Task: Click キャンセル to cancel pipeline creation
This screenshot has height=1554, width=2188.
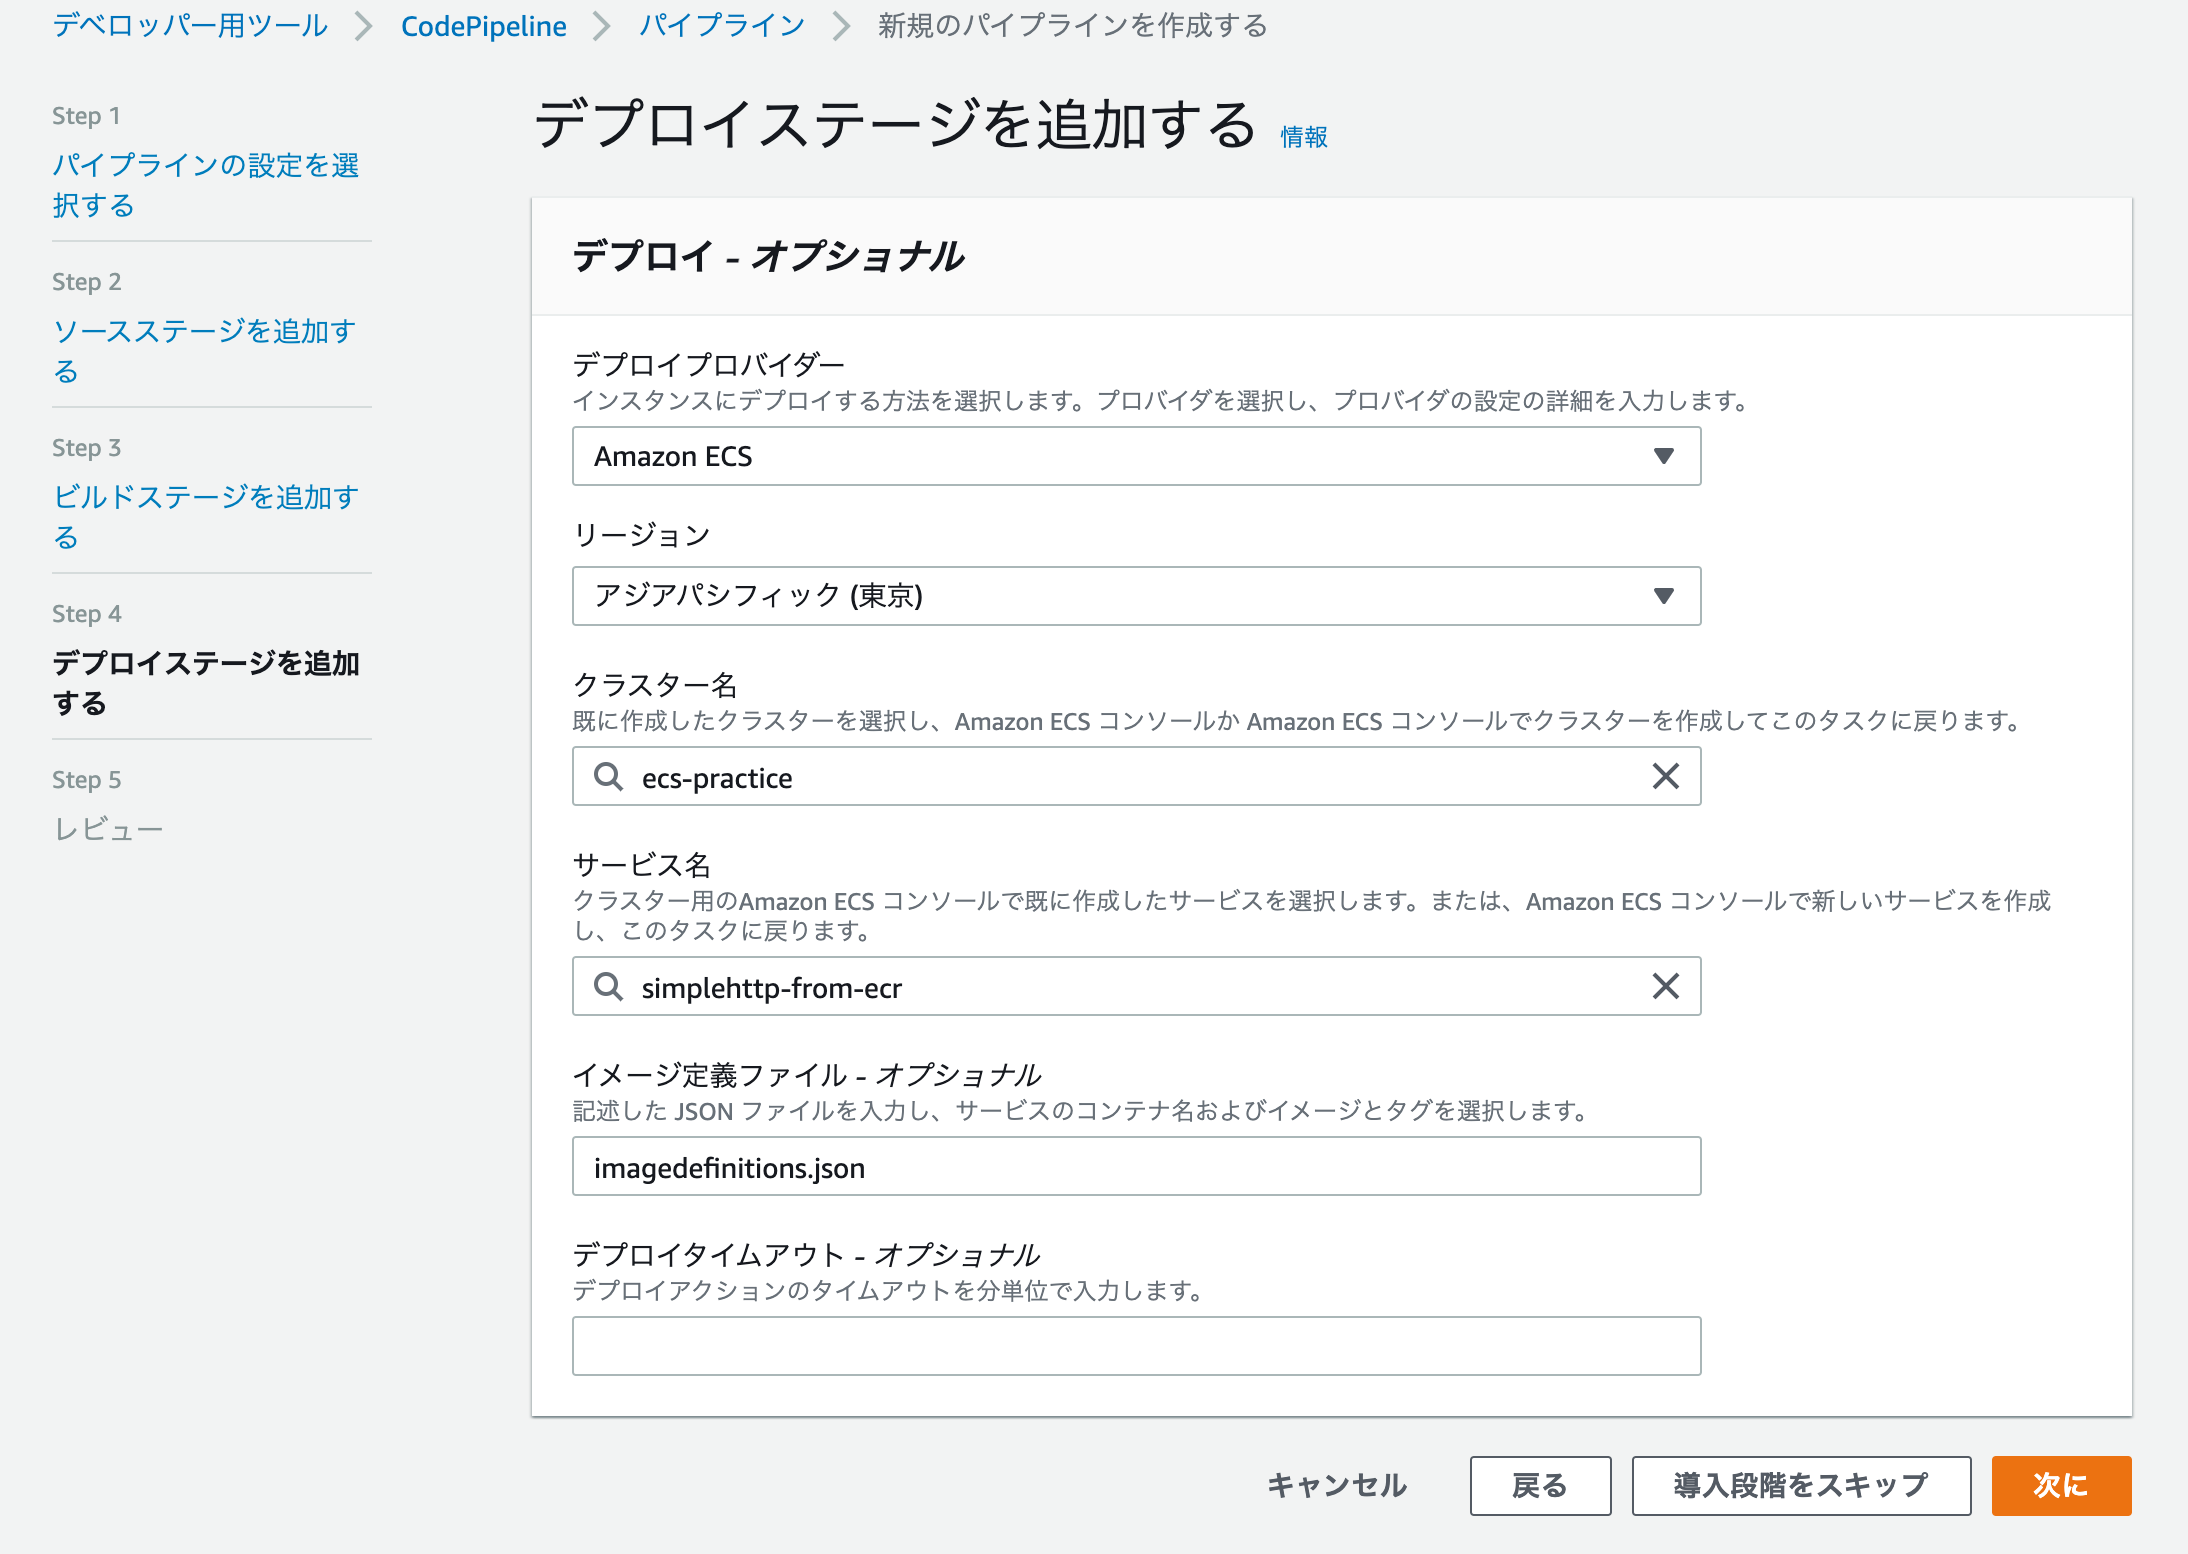Action: pyautogui.click(x=1336, y=1486)
